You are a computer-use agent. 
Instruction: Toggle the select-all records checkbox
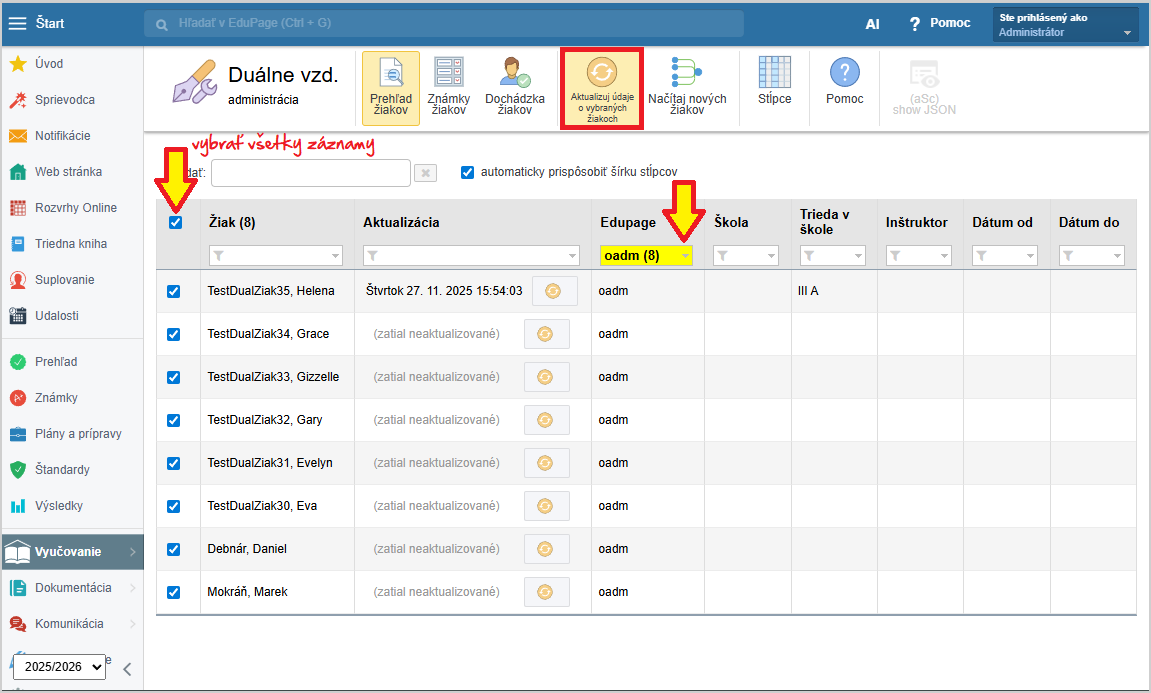(176, 223)
